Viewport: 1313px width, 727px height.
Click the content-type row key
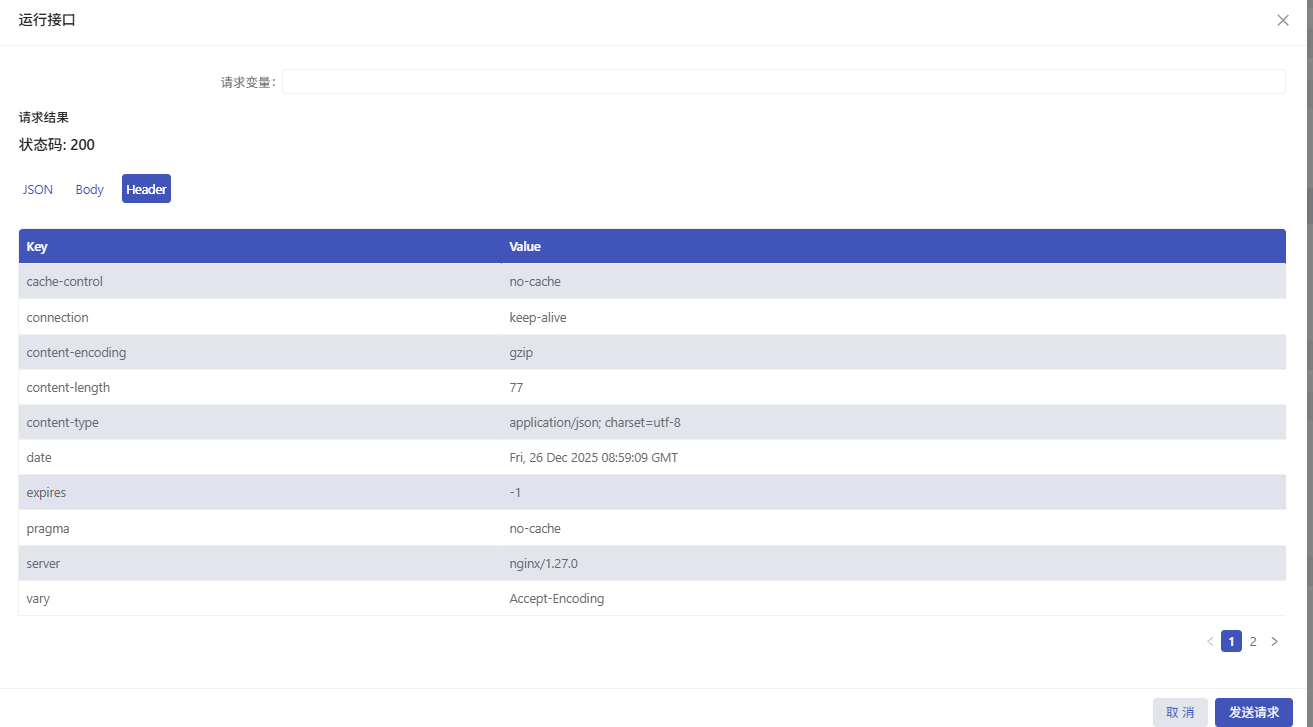coord(63,422)
